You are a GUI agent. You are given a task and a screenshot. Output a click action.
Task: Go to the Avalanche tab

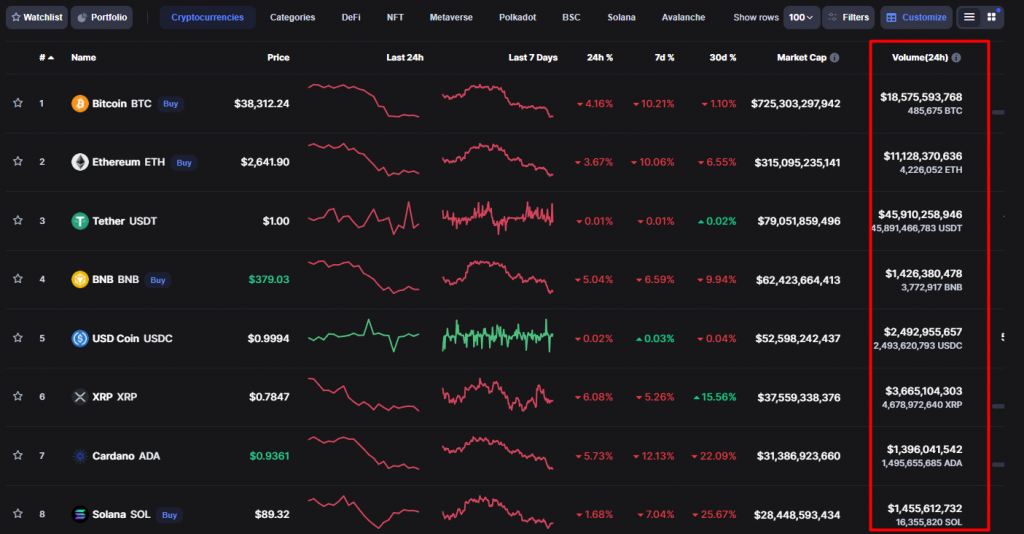pyautogui.click(x=683, y=18)
